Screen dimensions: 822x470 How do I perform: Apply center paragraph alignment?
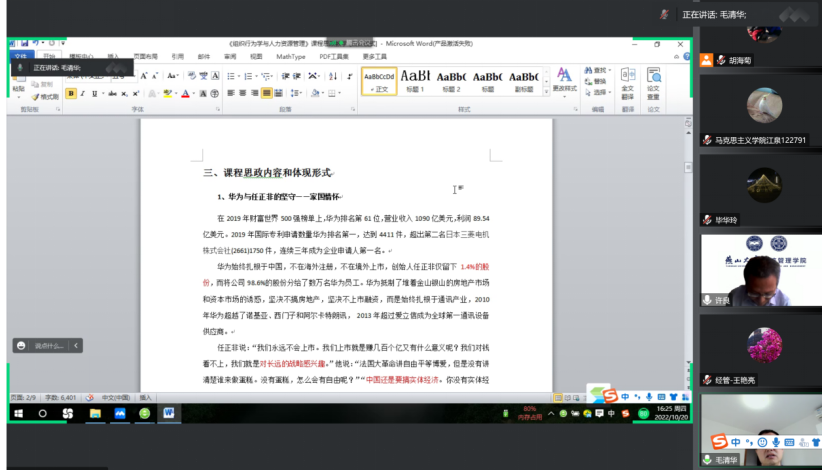241,94
